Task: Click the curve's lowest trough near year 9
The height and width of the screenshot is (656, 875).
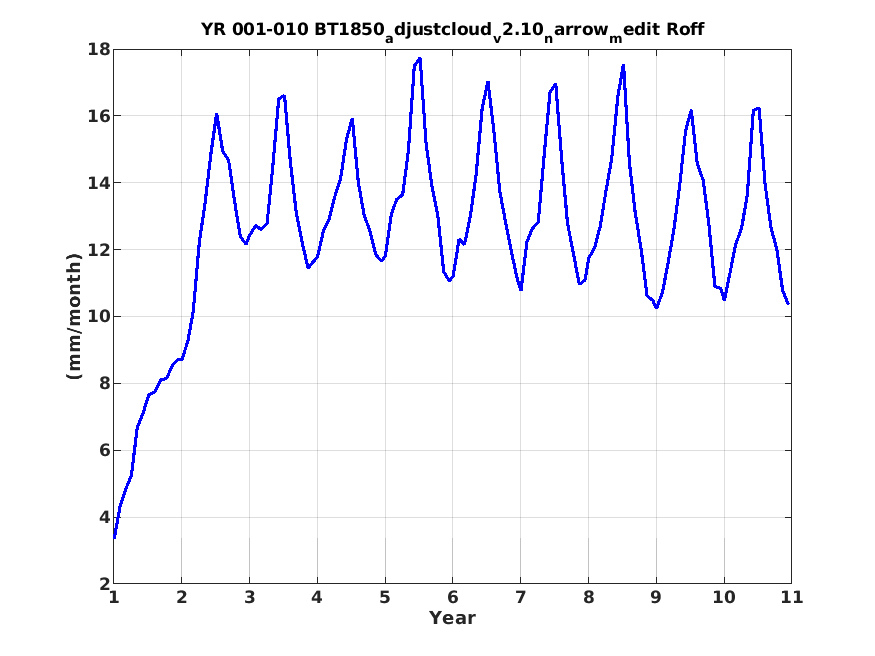Action: (656, 307)
